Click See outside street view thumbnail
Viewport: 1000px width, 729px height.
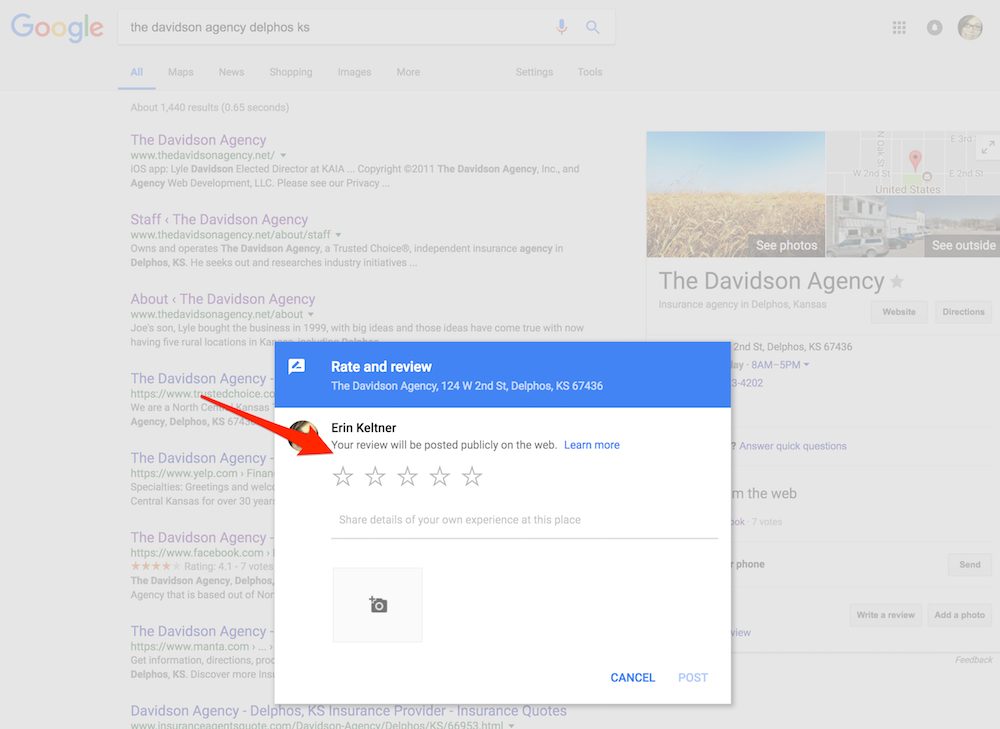click(913, 226)
